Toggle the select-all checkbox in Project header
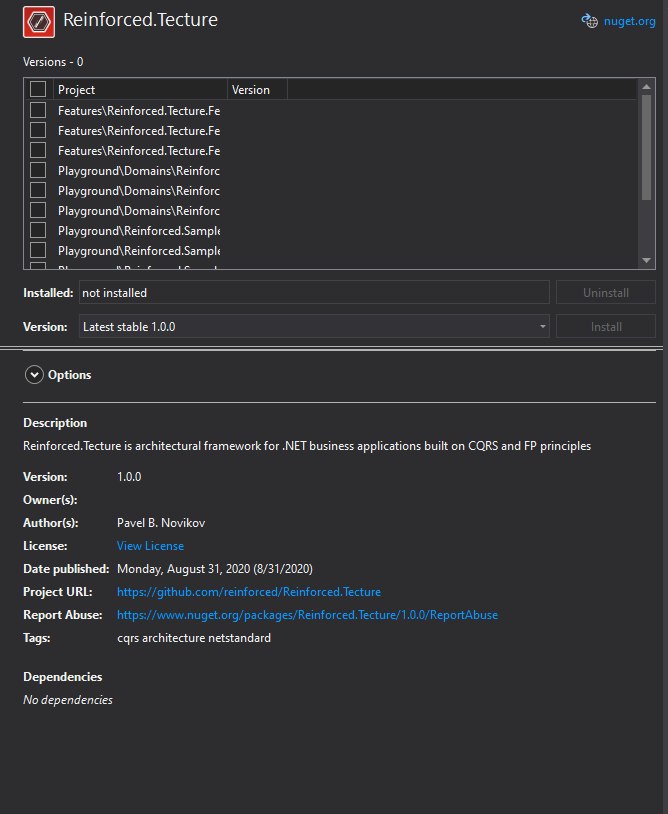 click(x=38, y=89)
